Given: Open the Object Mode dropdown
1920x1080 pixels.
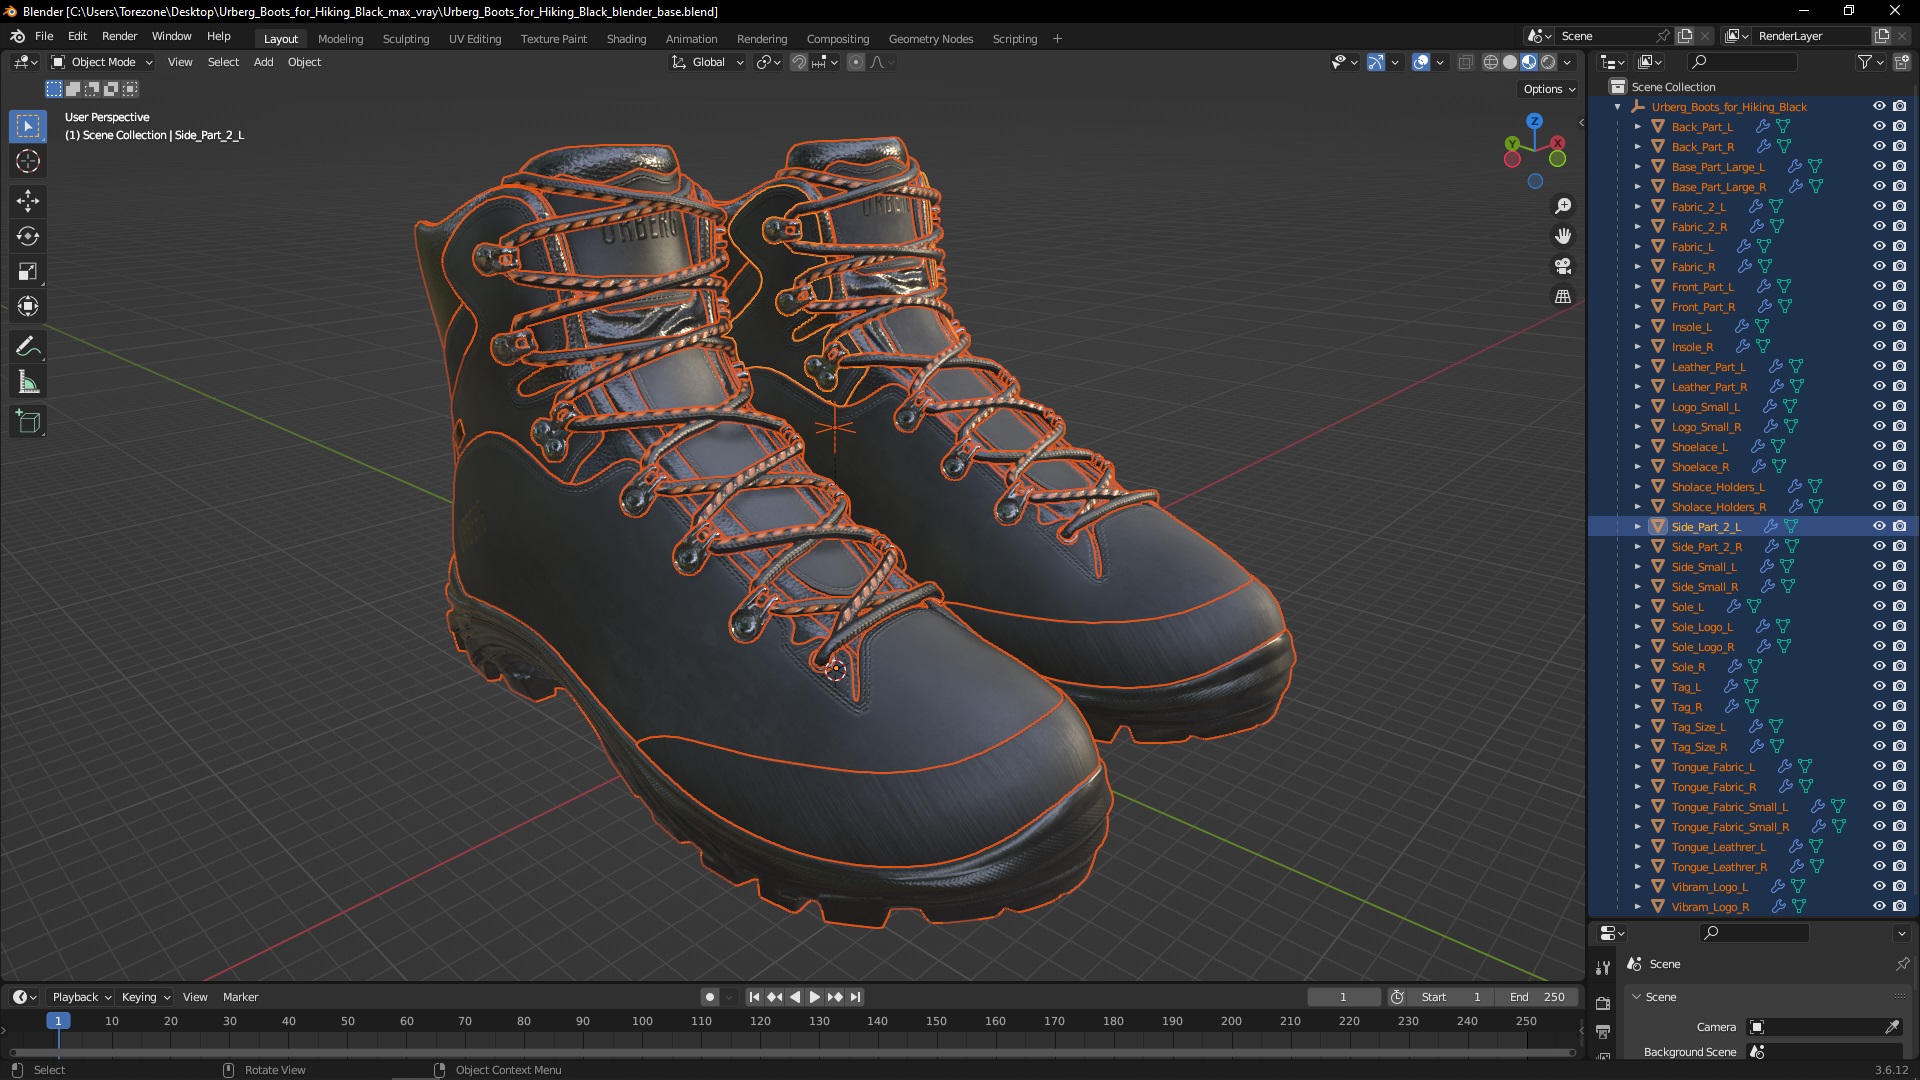Looking at the screenshot, I should [x=102, y=62].
